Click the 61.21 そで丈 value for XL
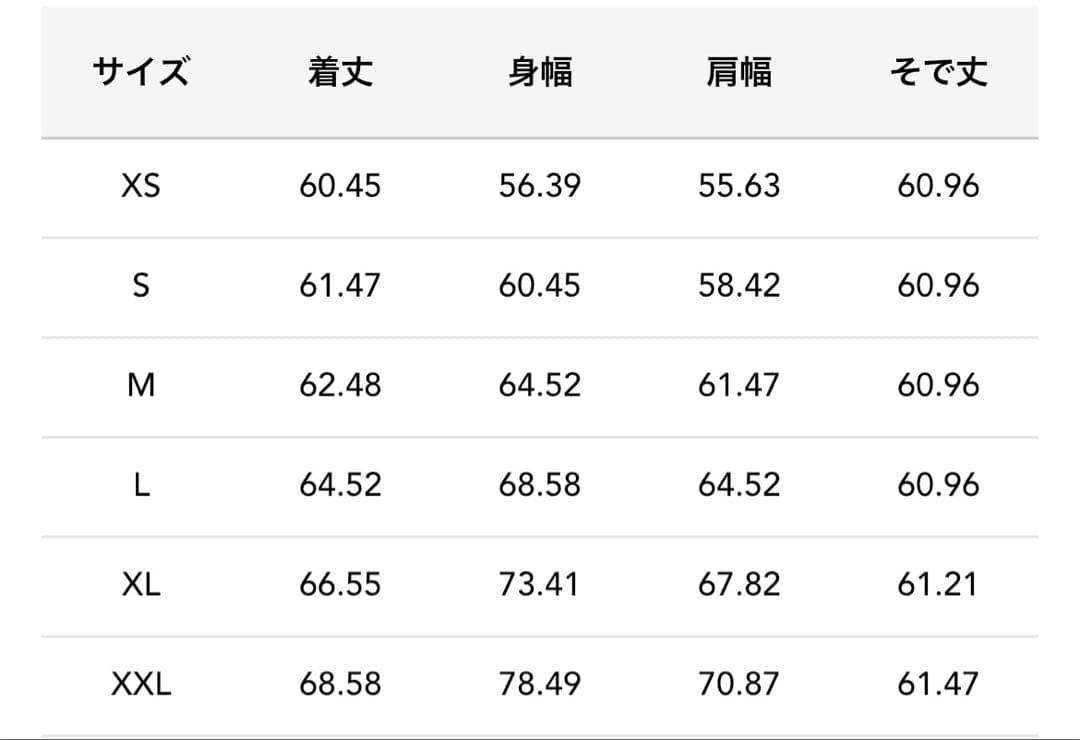This screenshot has width=1080, height=740. (x=938, y=584)
